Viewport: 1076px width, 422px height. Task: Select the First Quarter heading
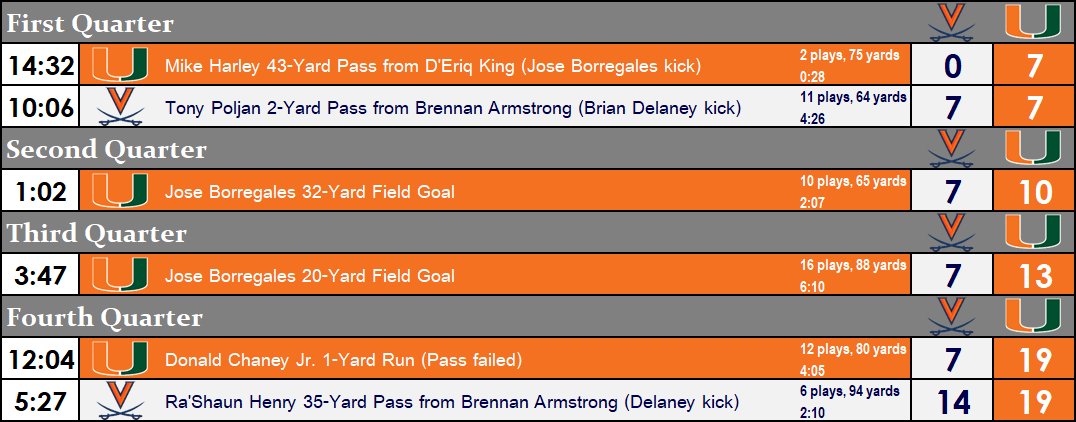point(90,23)
